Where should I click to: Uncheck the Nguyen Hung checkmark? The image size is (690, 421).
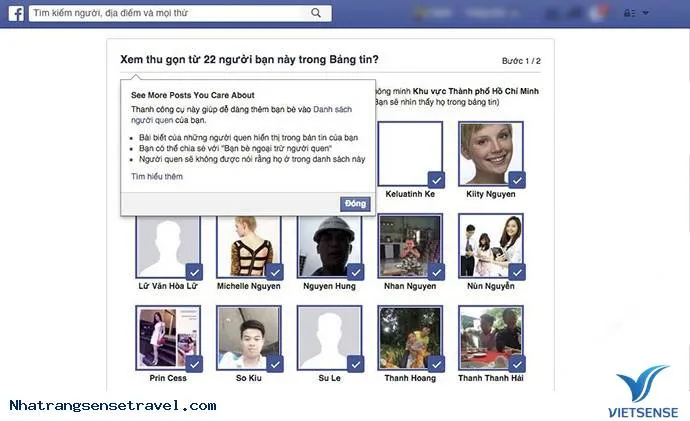coord(356,272)
